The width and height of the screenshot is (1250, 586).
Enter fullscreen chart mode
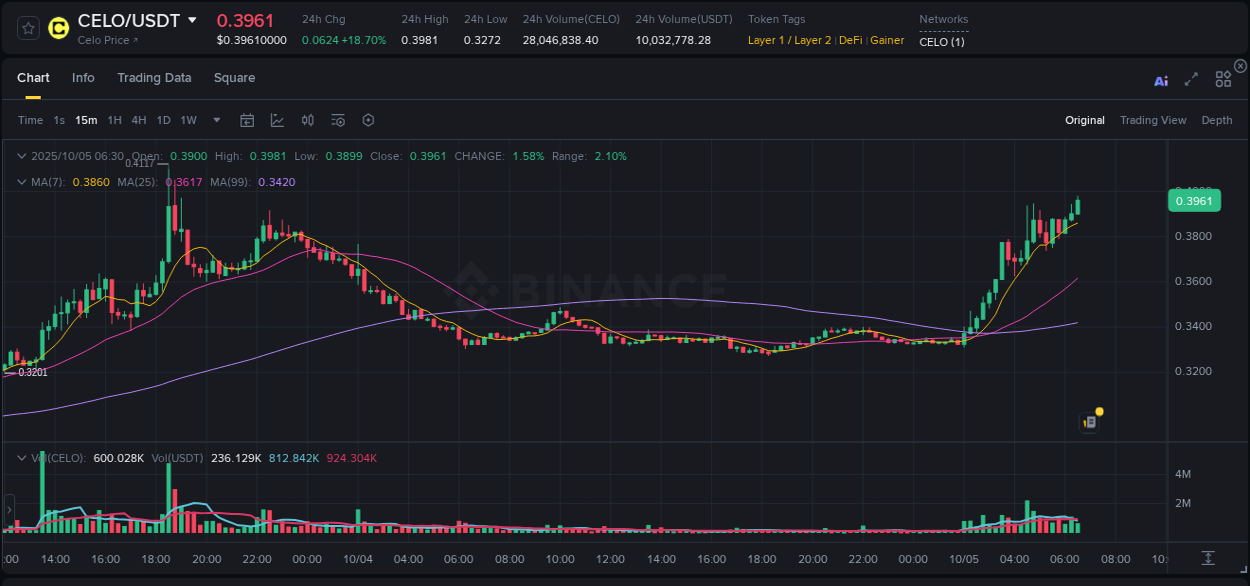click(1190, 81)
